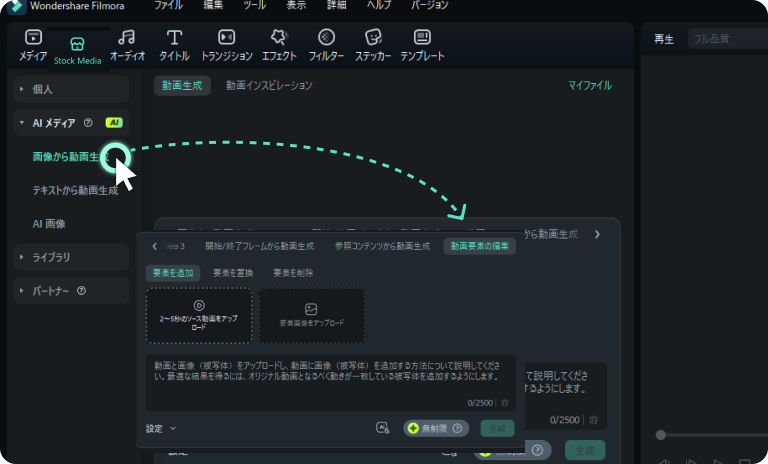This screenshot has height=464, width=768.
Task: Open the ステッカー tab
Action: (x=373, y=46)
